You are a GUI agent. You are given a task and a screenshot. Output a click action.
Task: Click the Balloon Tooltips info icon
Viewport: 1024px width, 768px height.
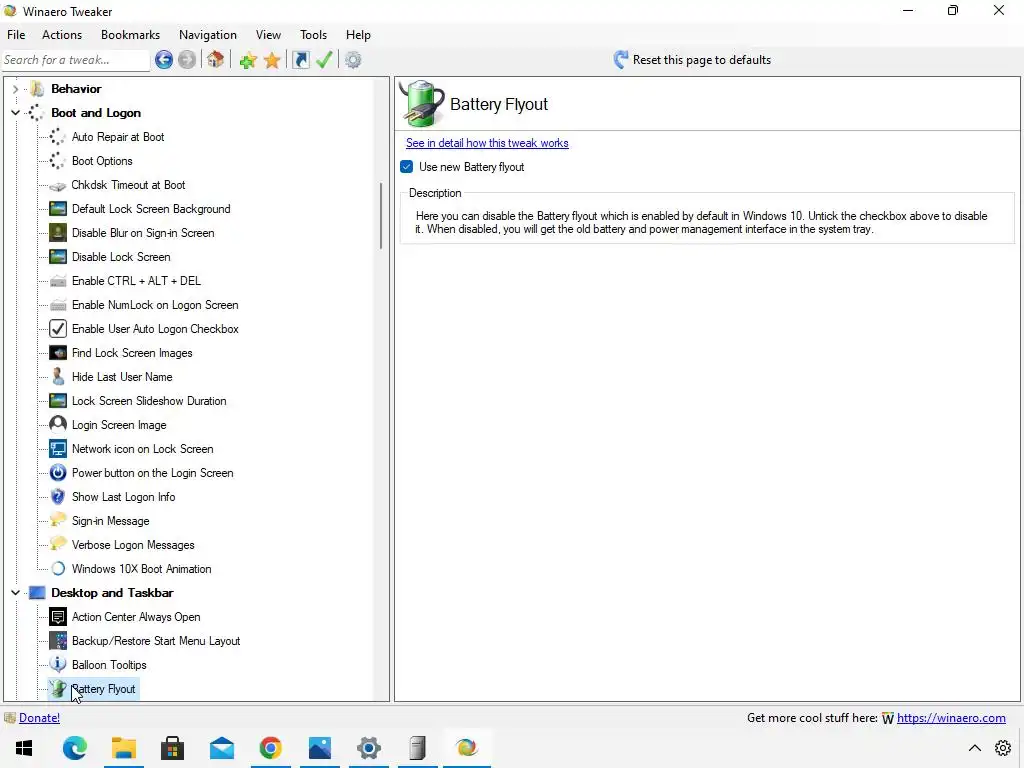[57, 665]
